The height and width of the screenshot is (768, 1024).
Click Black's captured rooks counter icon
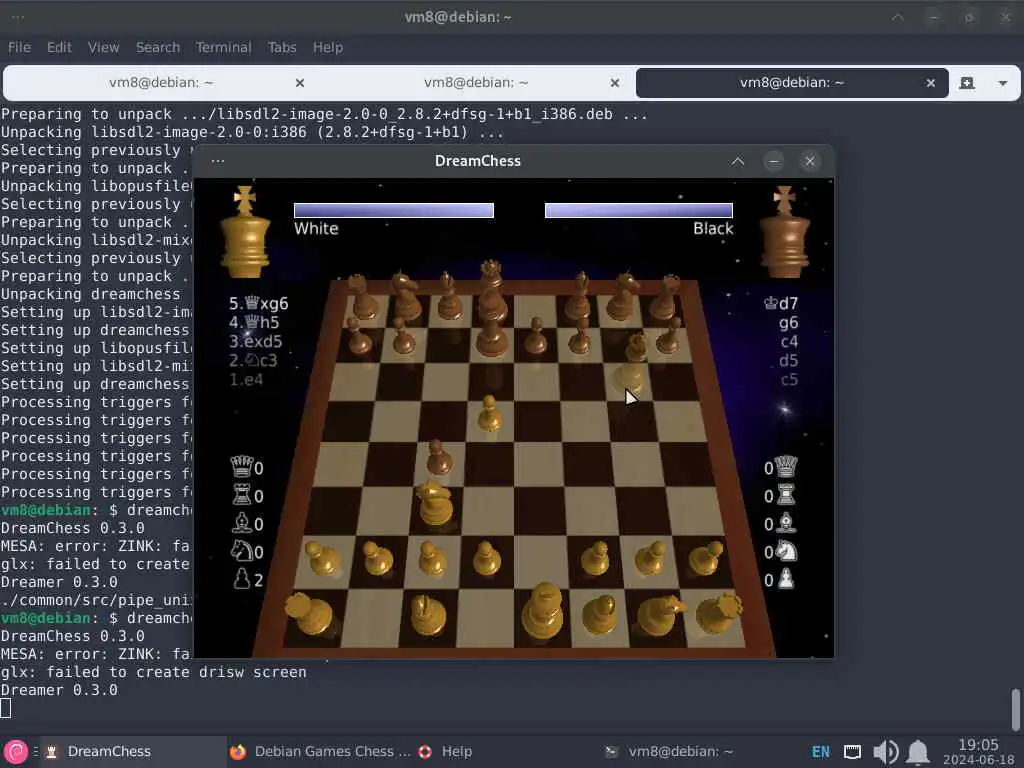pyautogui.click(x=786, y=495)
